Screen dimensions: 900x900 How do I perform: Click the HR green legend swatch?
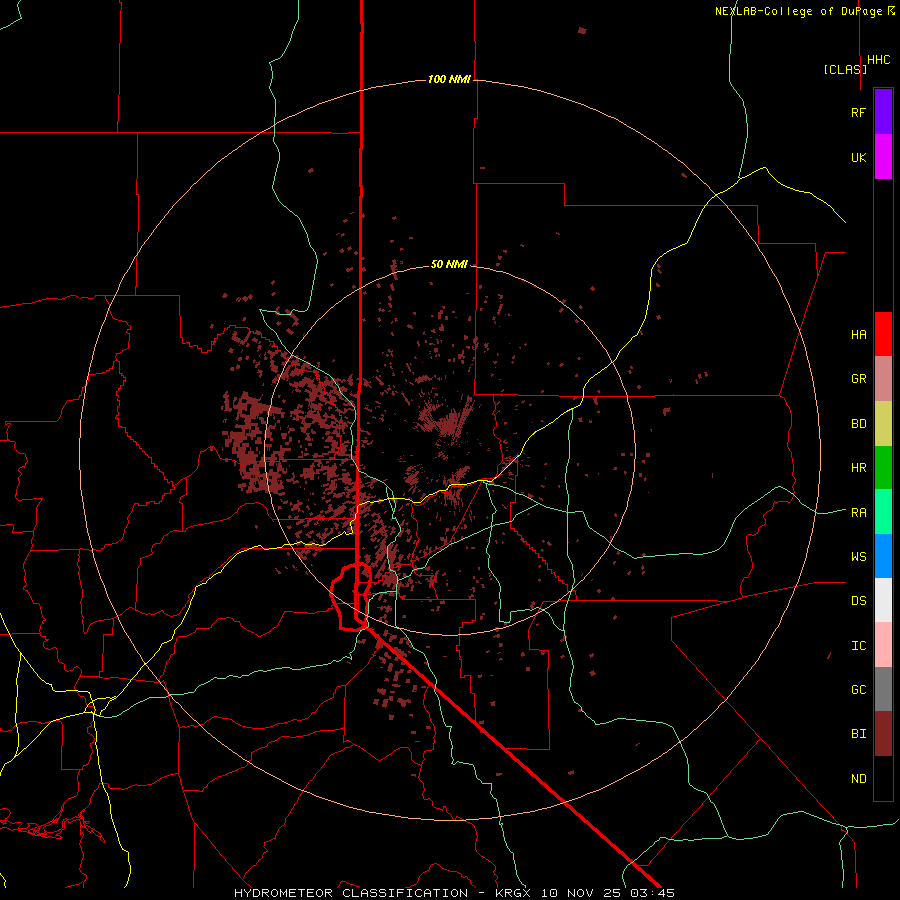[x=883, y=468]
